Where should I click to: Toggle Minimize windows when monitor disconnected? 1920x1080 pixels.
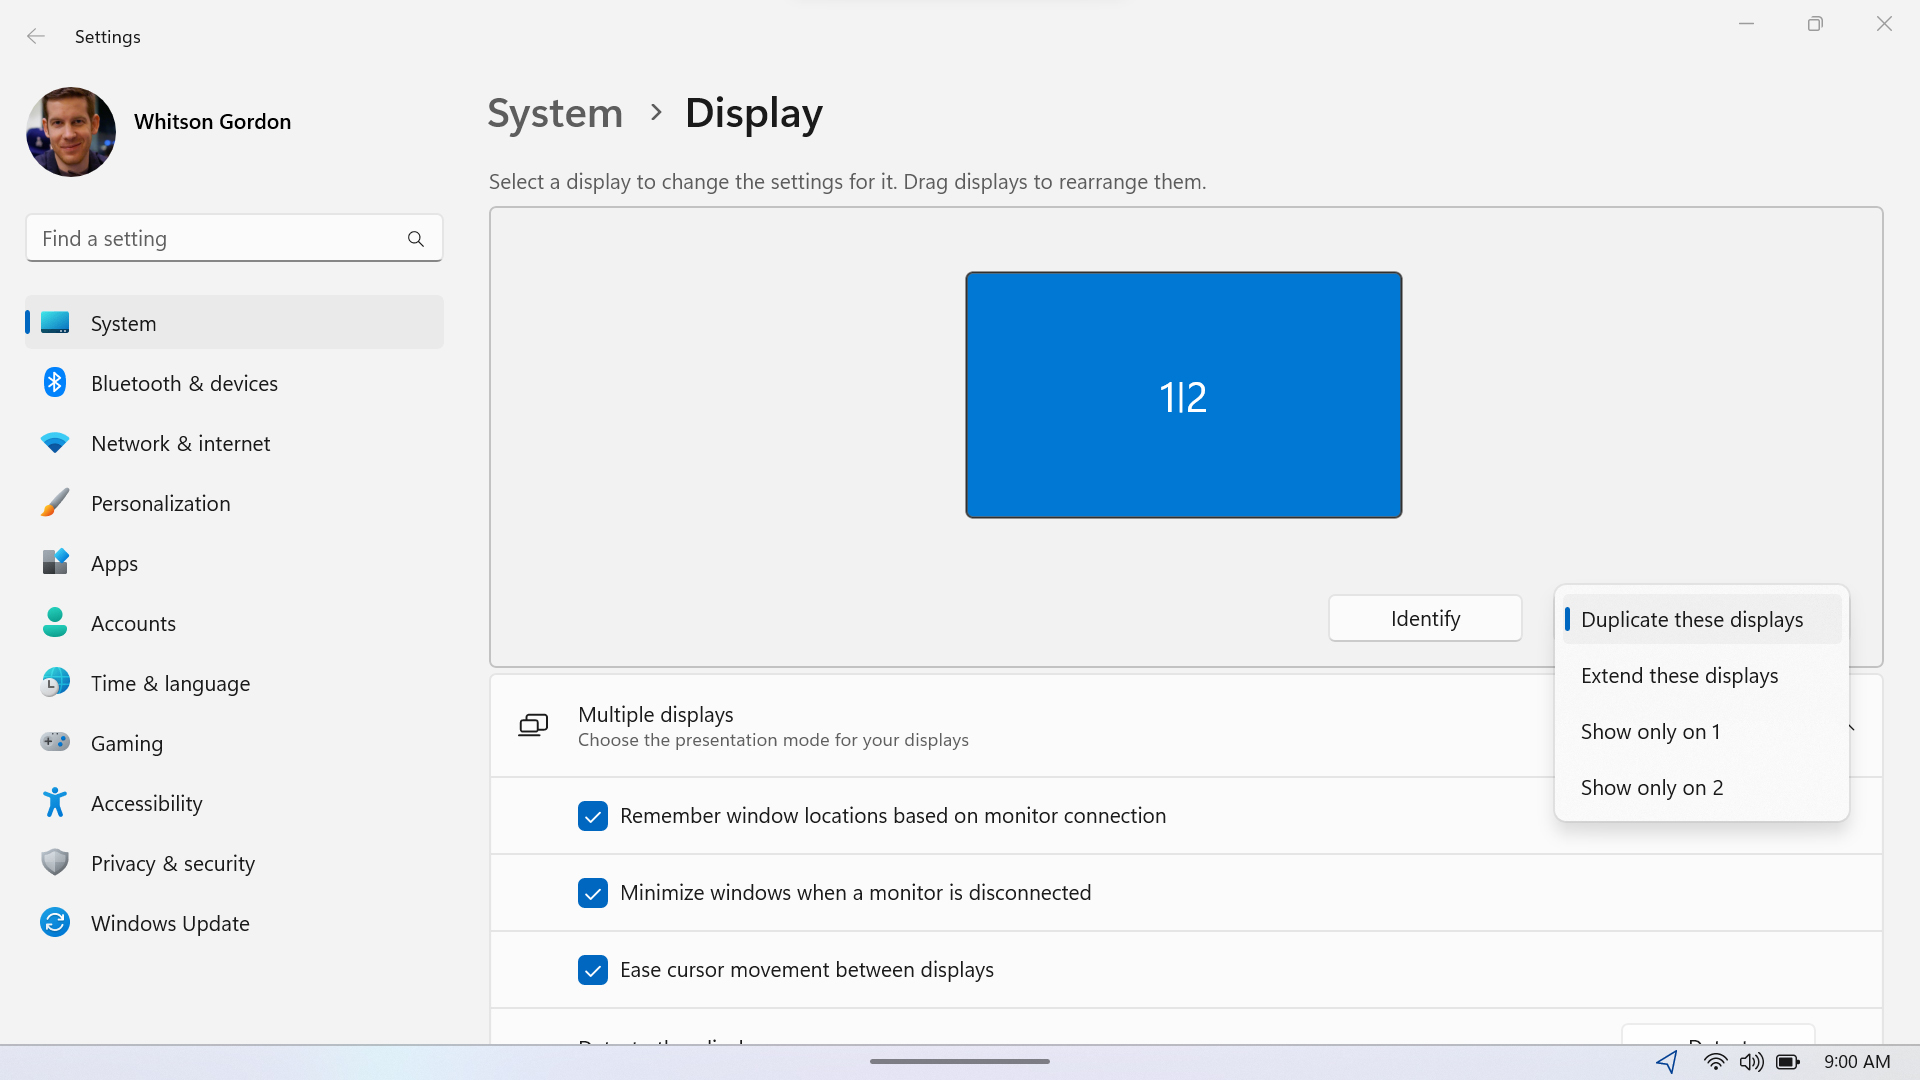tap(593, 893)
